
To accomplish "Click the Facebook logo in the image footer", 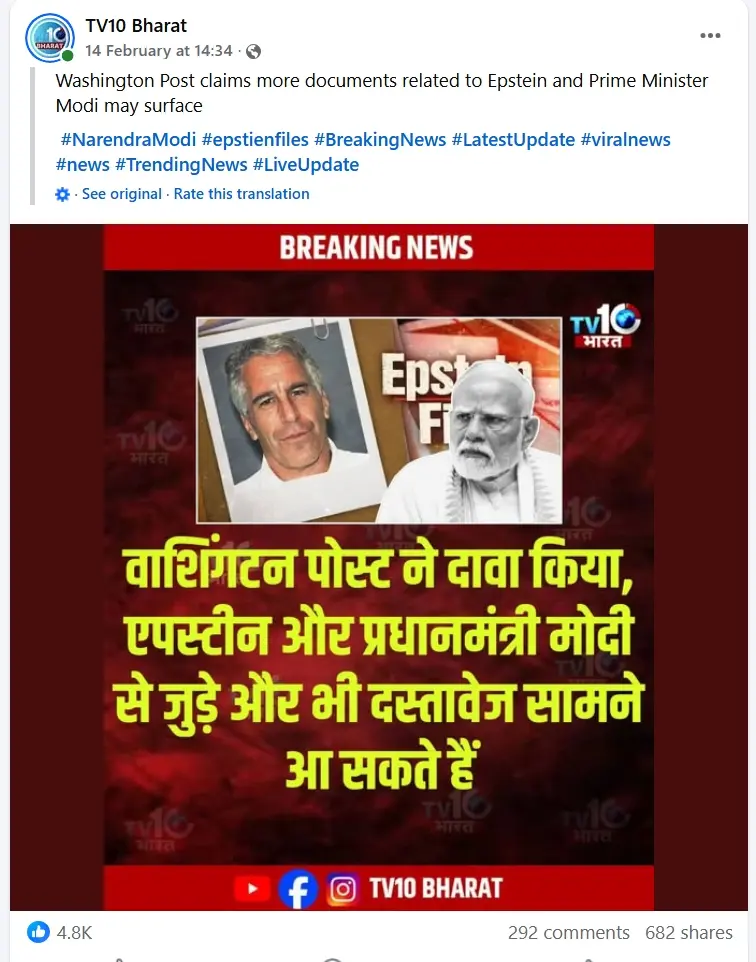I will click(298, 889).
